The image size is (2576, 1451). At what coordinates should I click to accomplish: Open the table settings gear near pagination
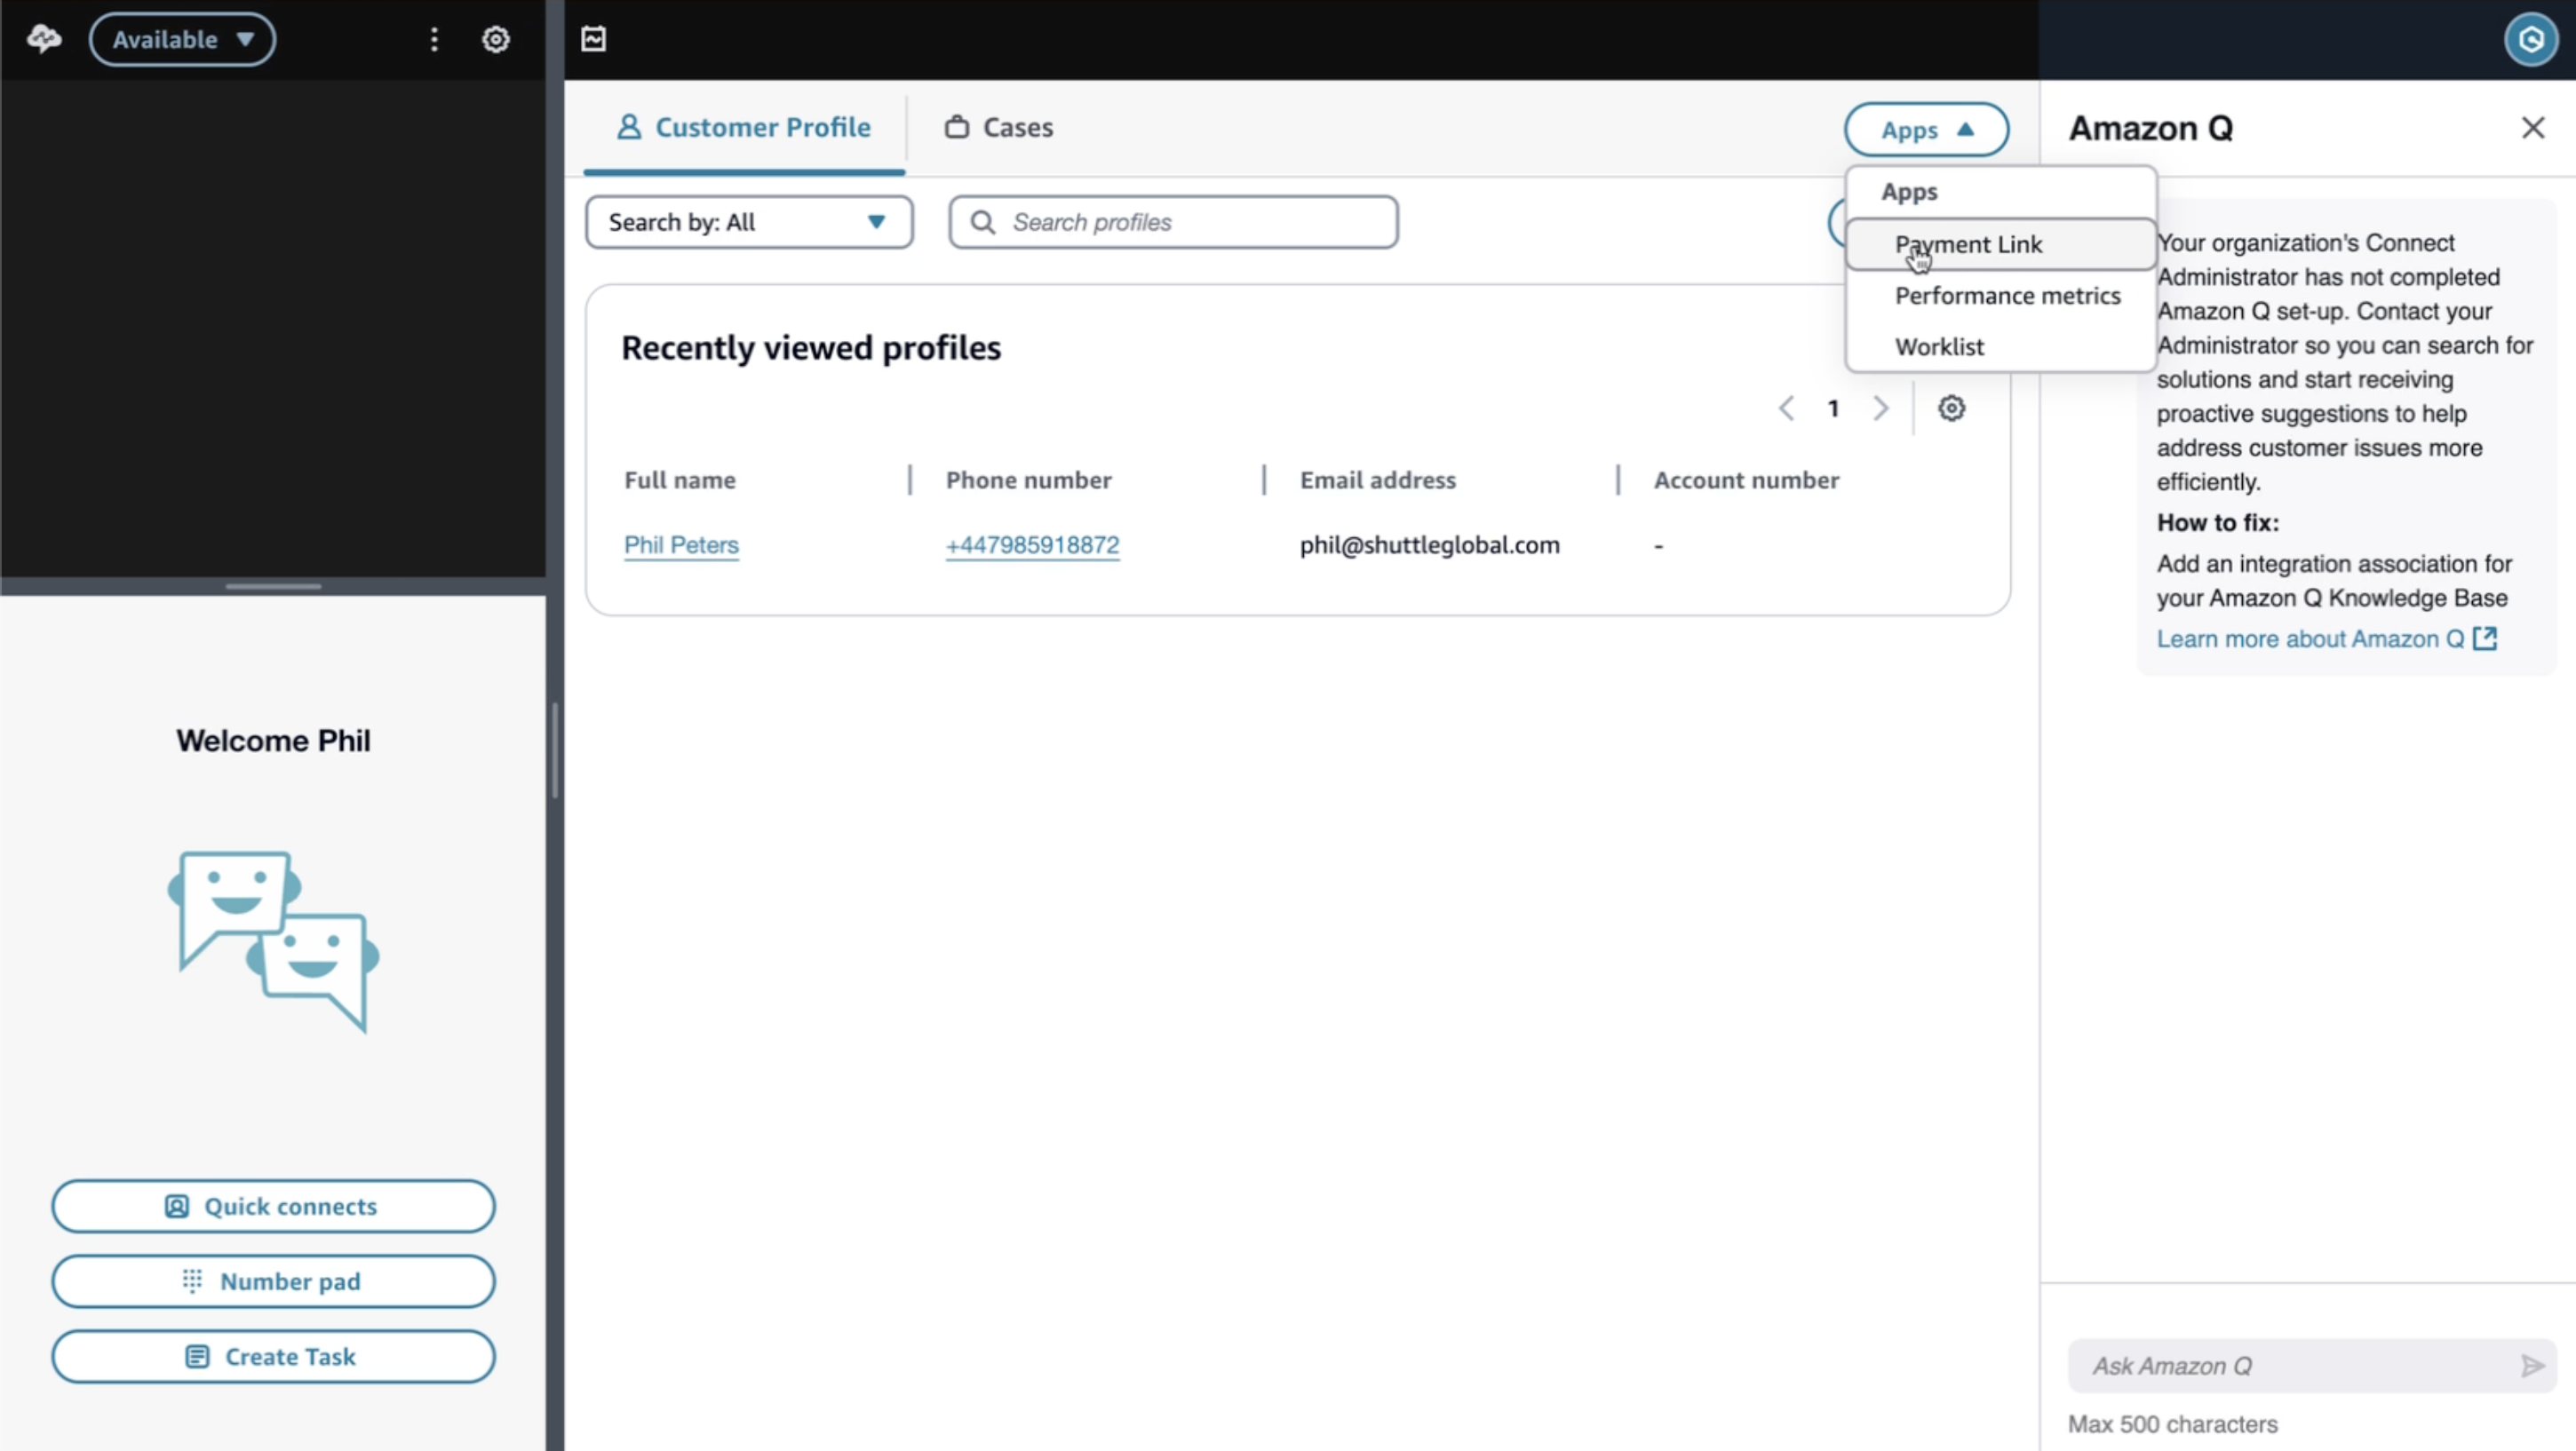(1951, 408)
